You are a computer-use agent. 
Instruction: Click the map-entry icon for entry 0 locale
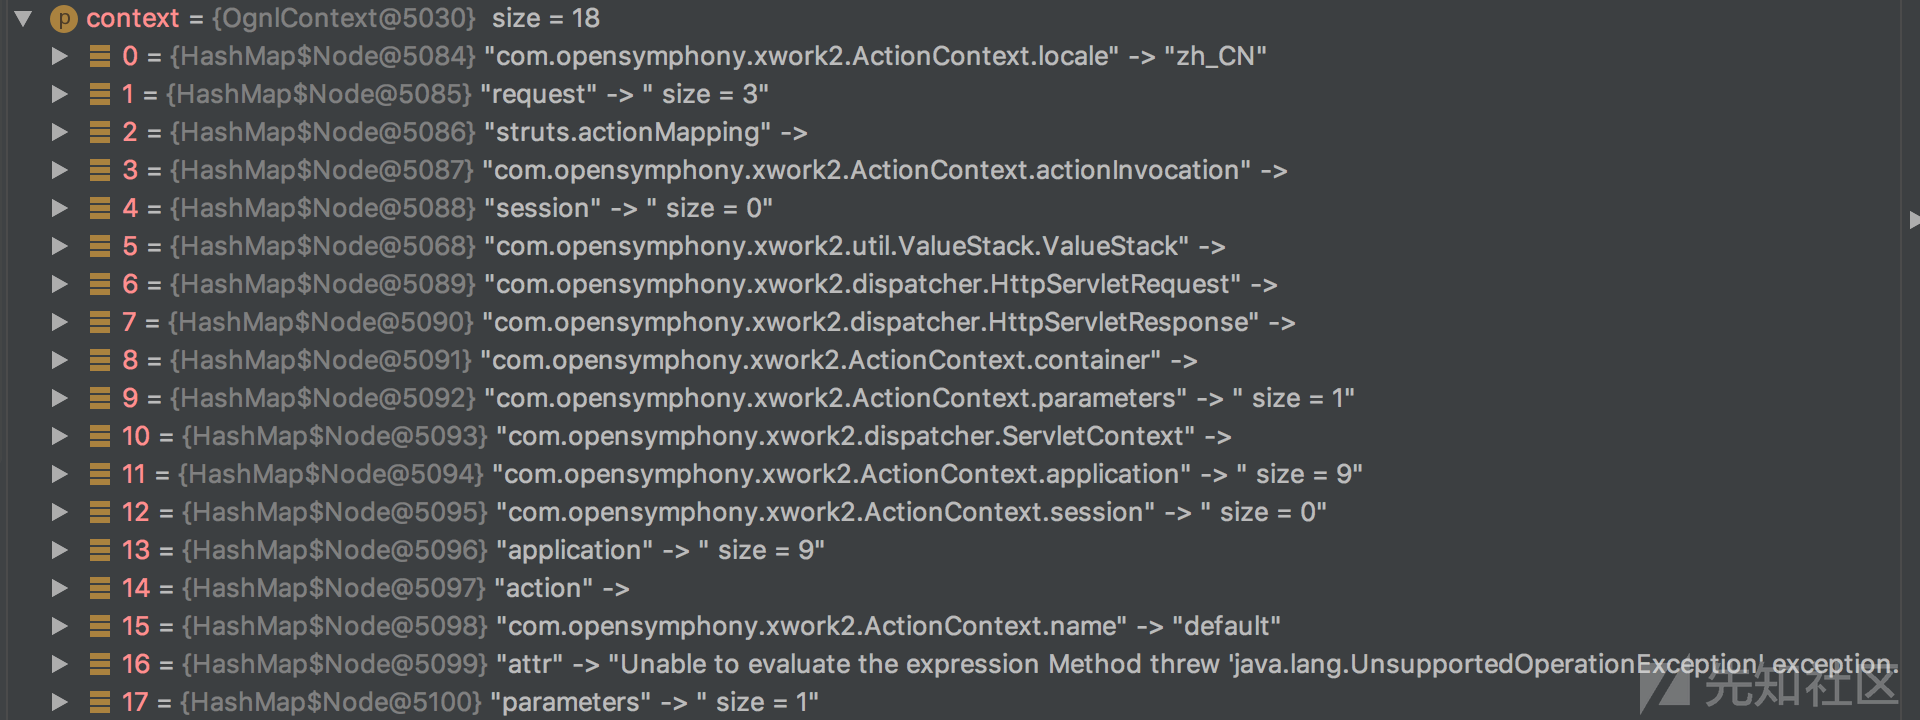(100, 56)
